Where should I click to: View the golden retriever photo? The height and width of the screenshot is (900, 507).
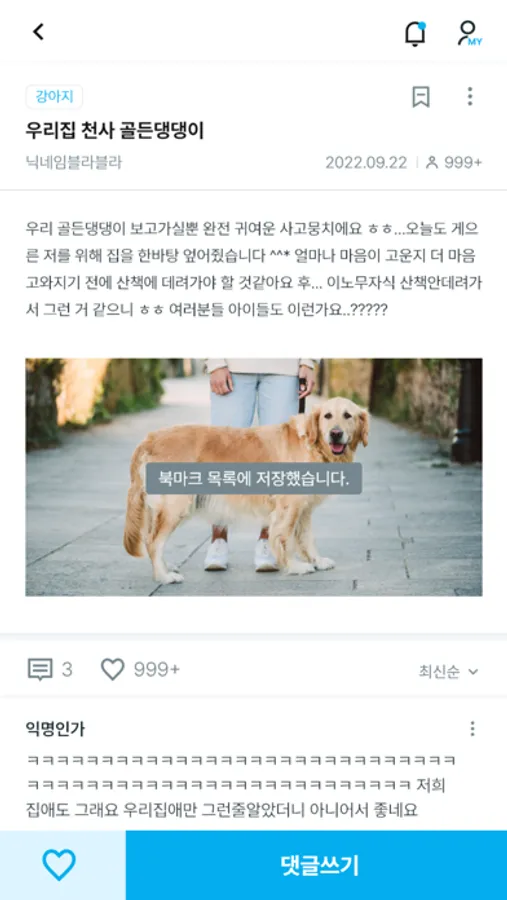click(253, 477)
